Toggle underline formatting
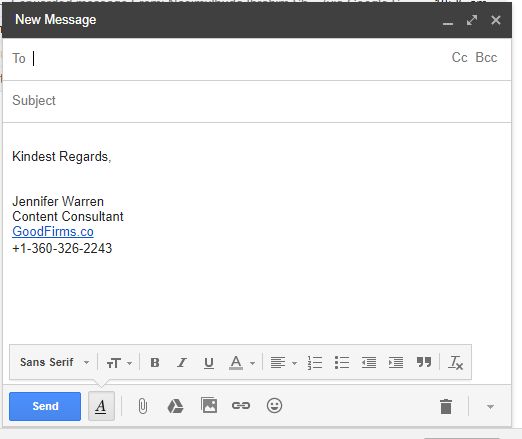 [209, 363]
